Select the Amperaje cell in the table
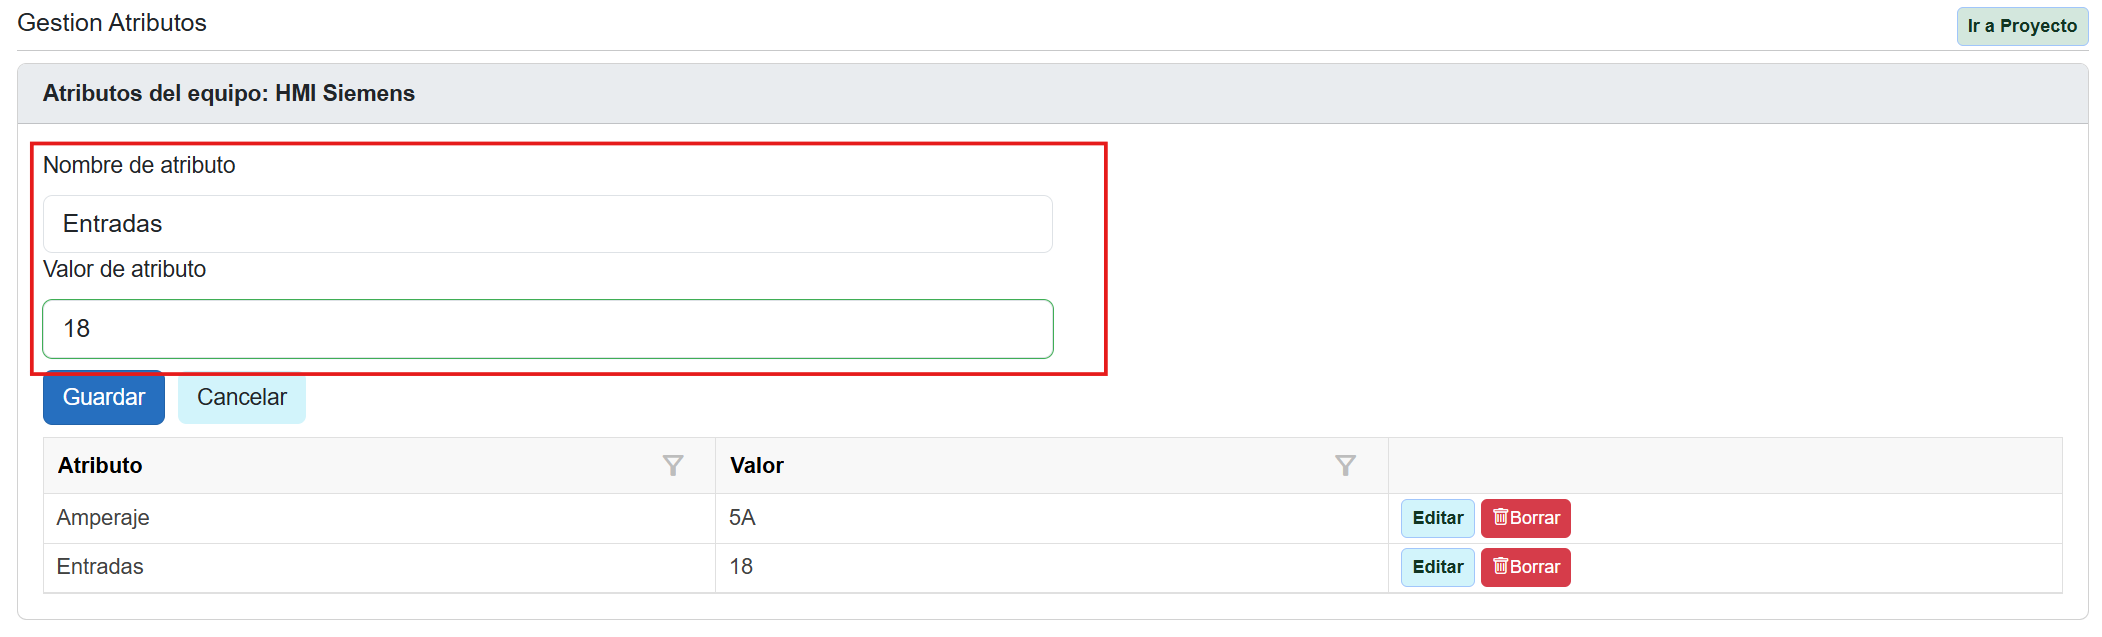Viewport: 2102px width, 637px height. pos(103,518)
